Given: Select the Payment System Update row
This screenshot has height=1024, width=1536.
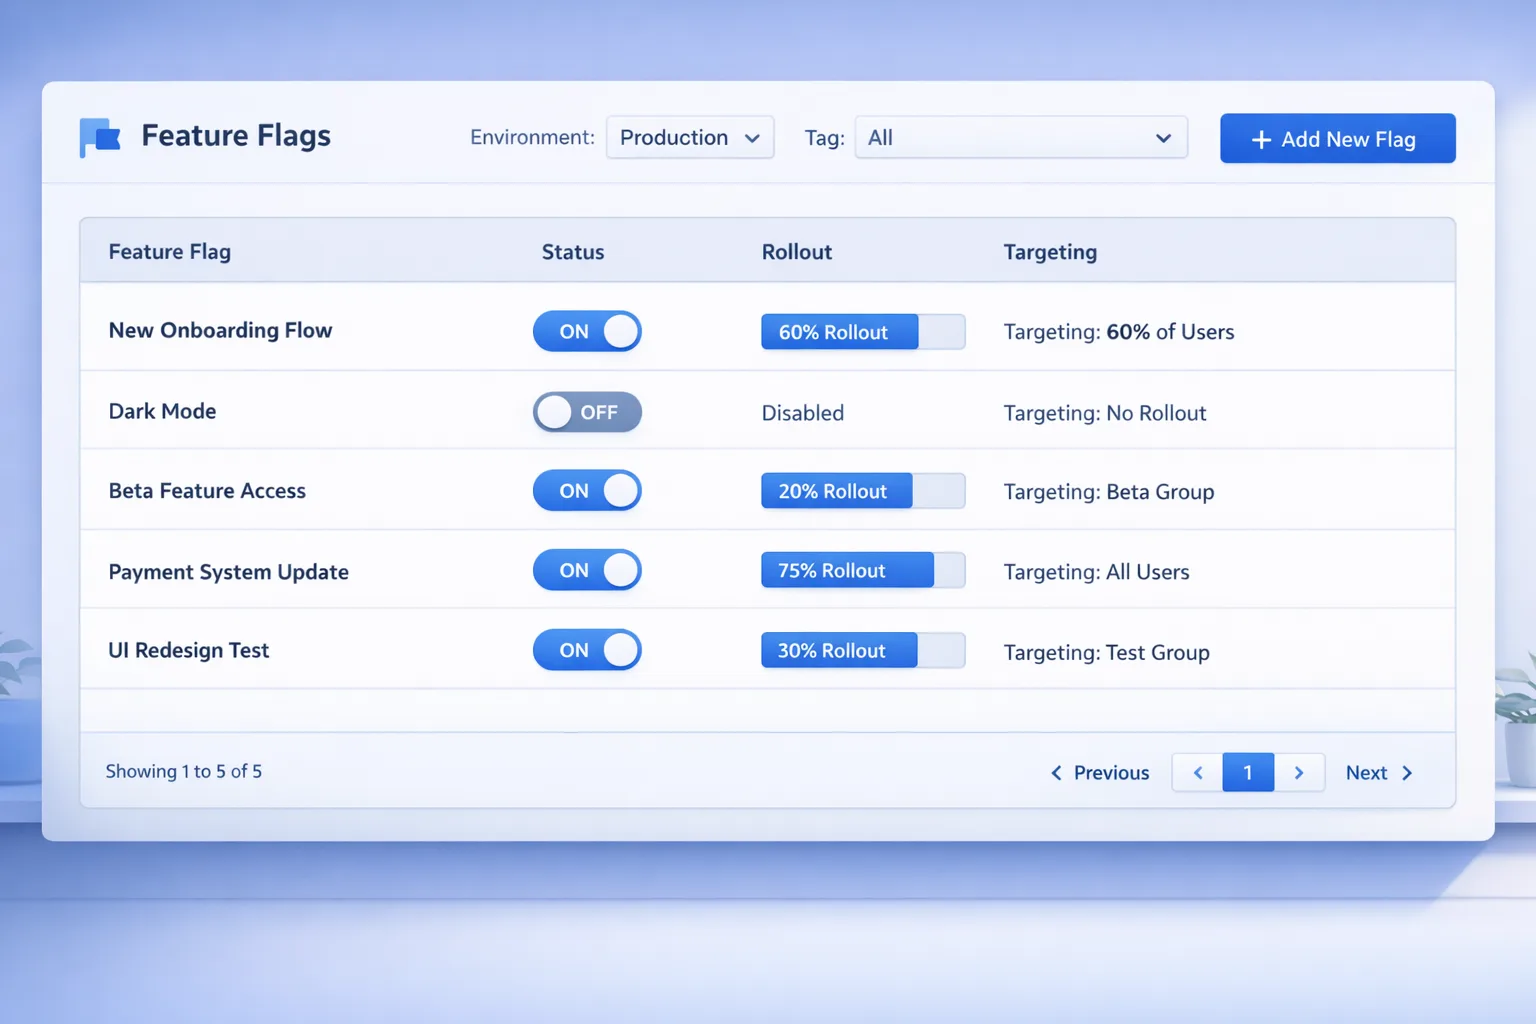Looking at the screenshot, I should click(x=229, y=571).
